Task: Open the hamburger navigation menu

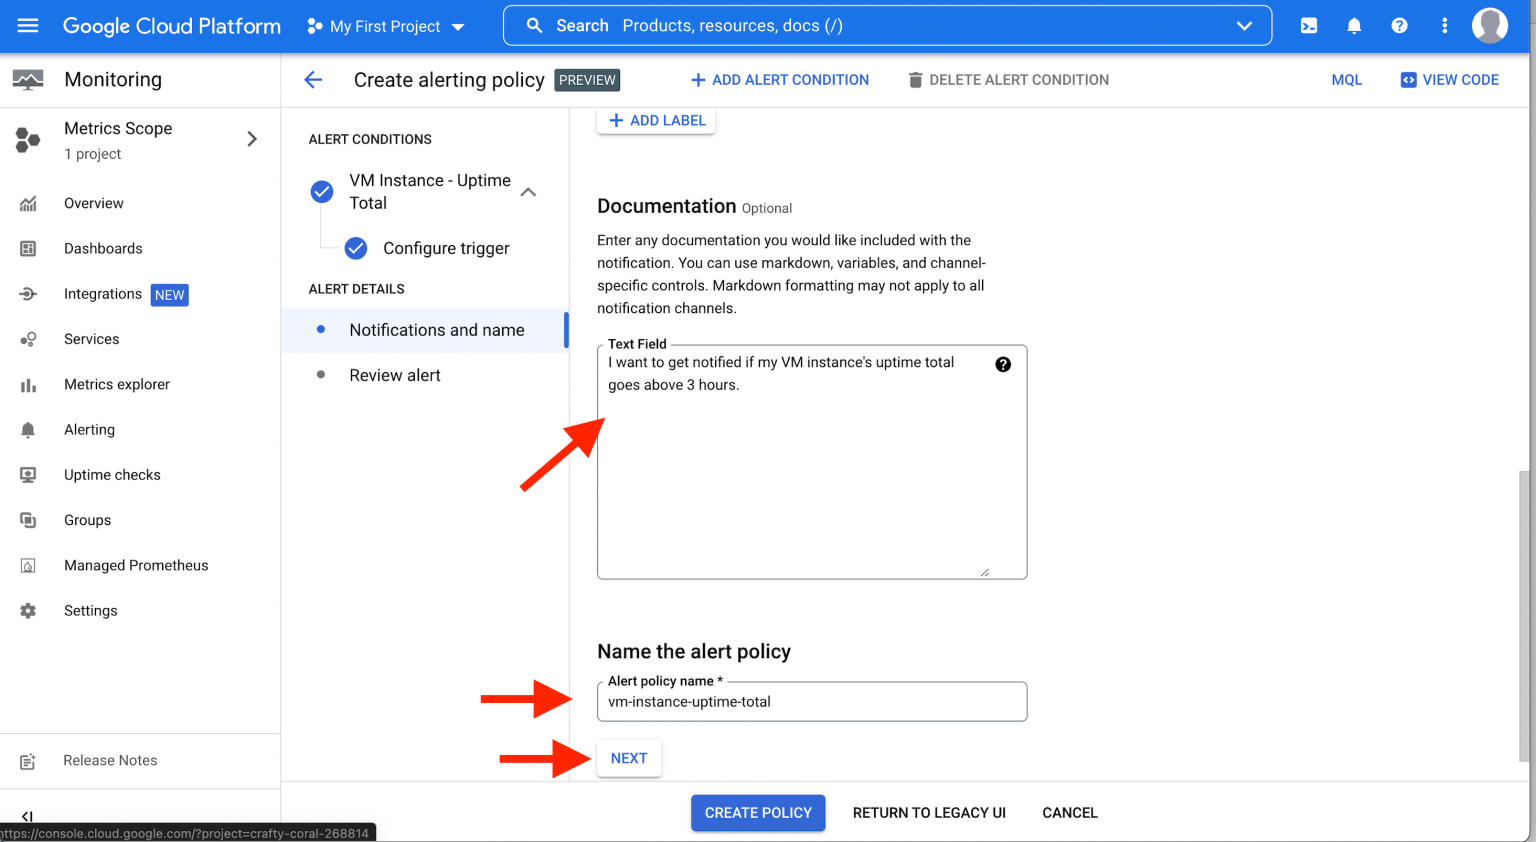Action: [x=28, y=26]
